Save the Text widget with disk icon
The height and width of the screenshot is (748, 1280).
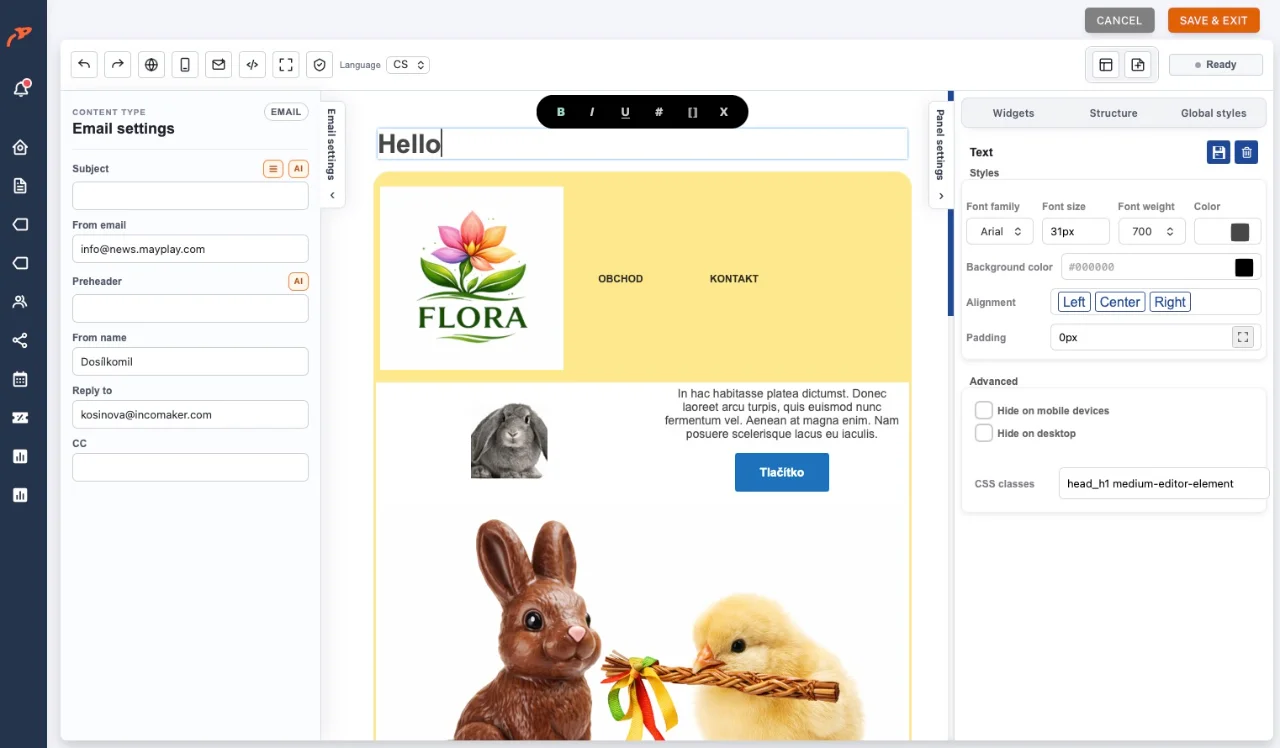point(1219,152)
